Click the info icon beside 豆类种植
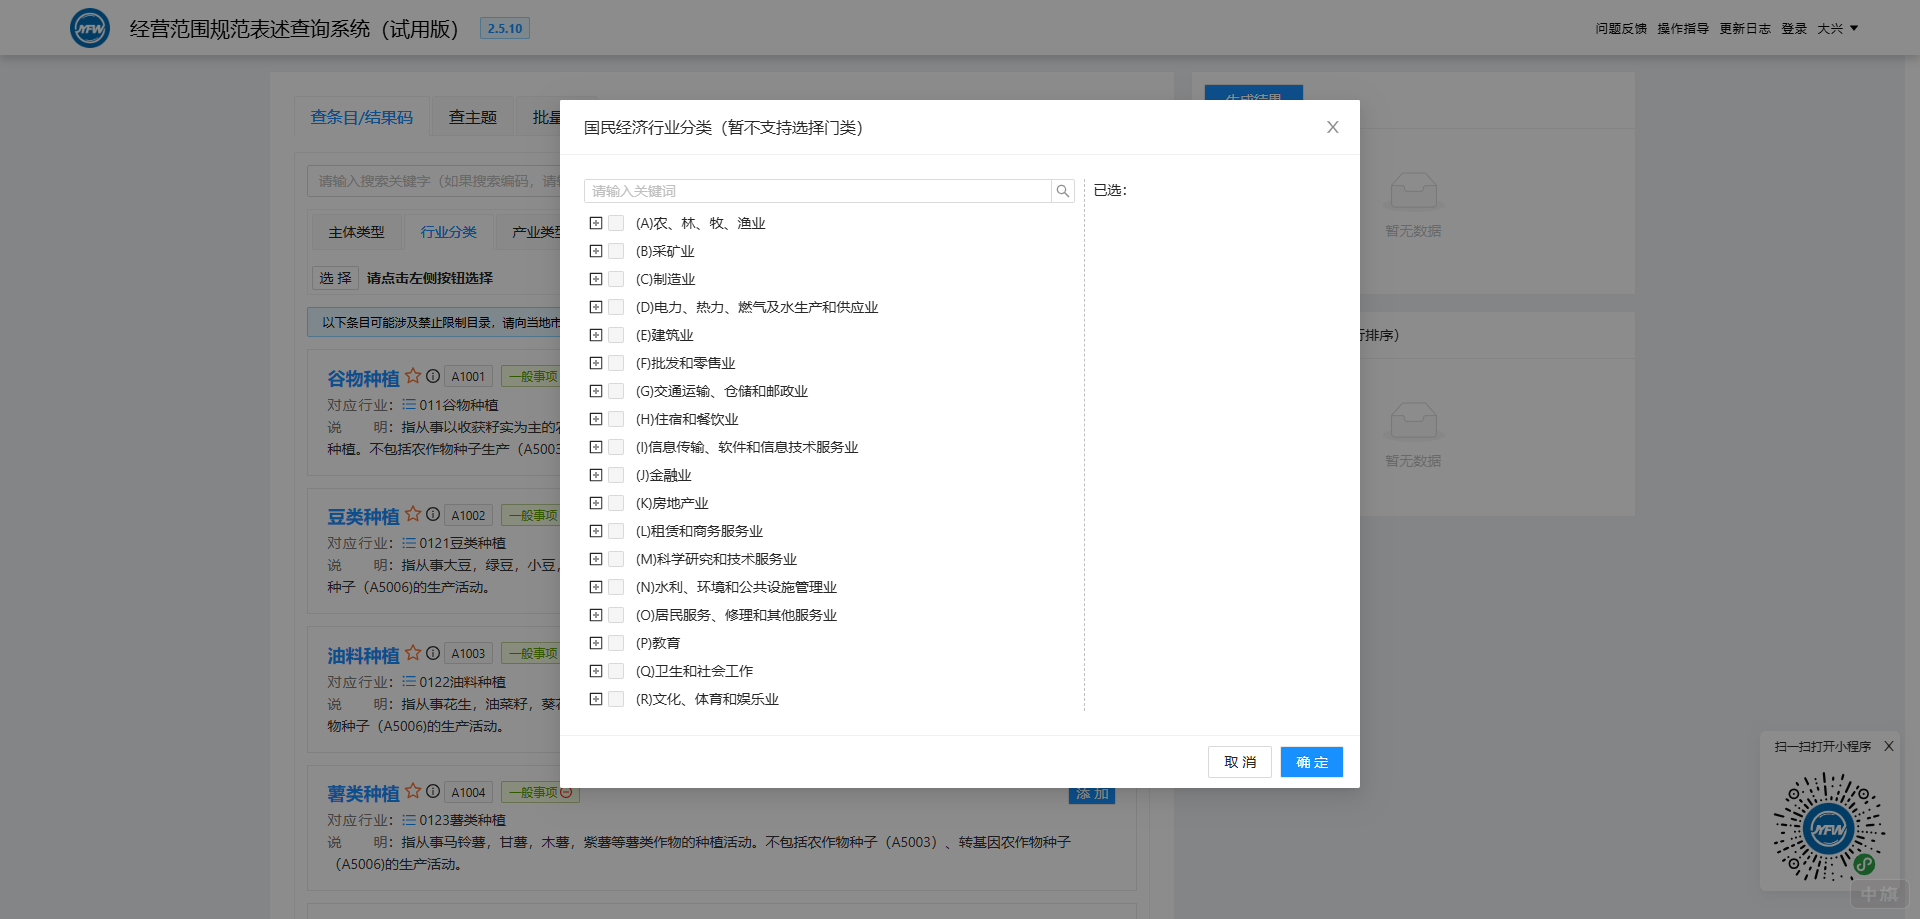 (433, 514)
